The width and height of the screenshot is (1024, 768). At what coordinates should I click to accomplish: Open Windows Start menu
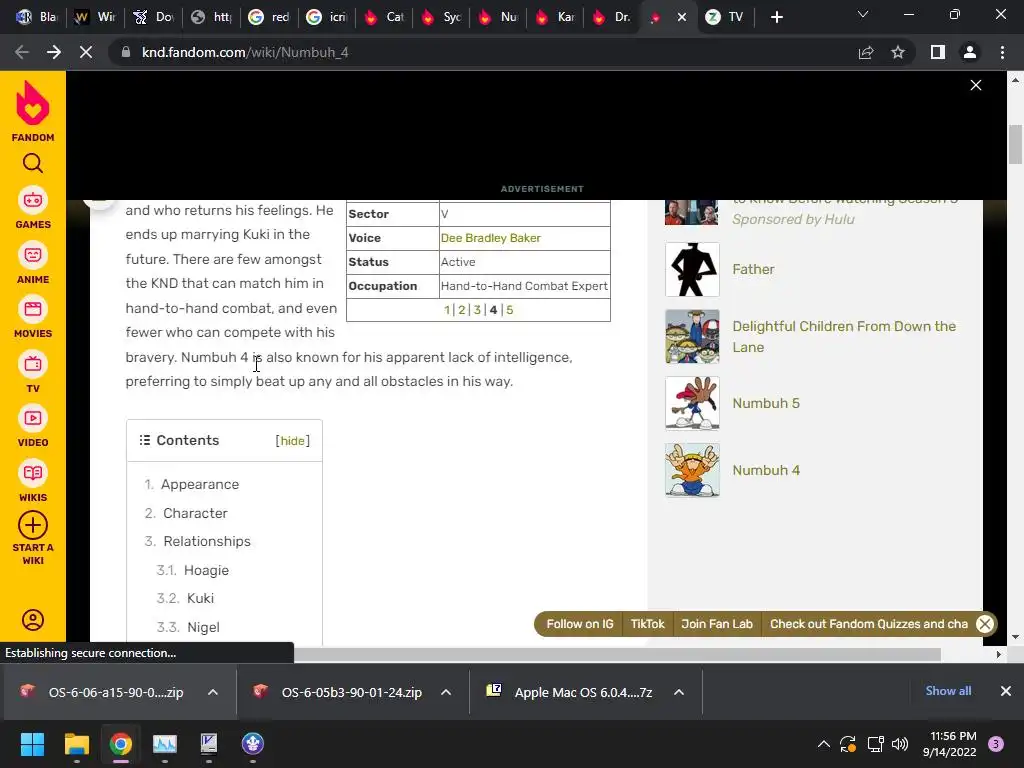pyautogui.click(x=32, y=744)
